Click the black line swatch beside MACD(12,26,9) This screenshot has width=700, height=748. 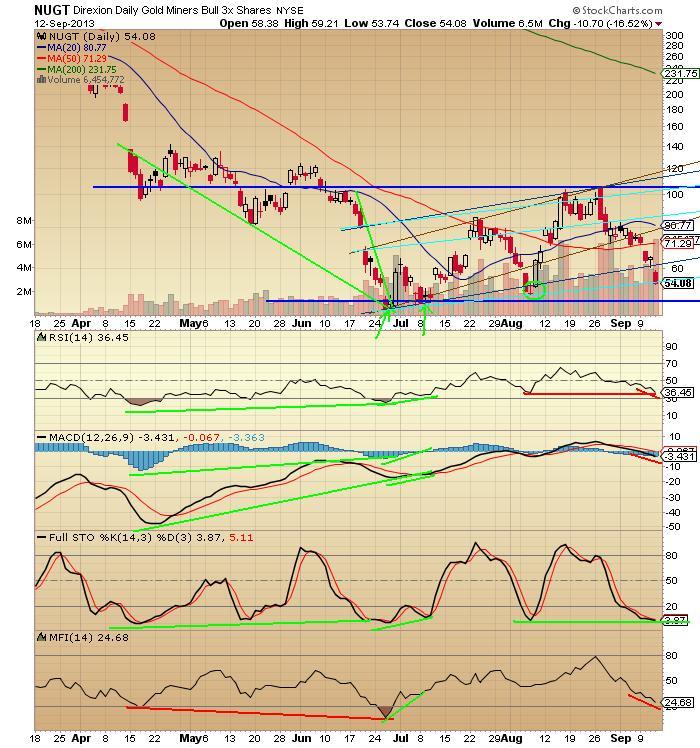(42, 437)
